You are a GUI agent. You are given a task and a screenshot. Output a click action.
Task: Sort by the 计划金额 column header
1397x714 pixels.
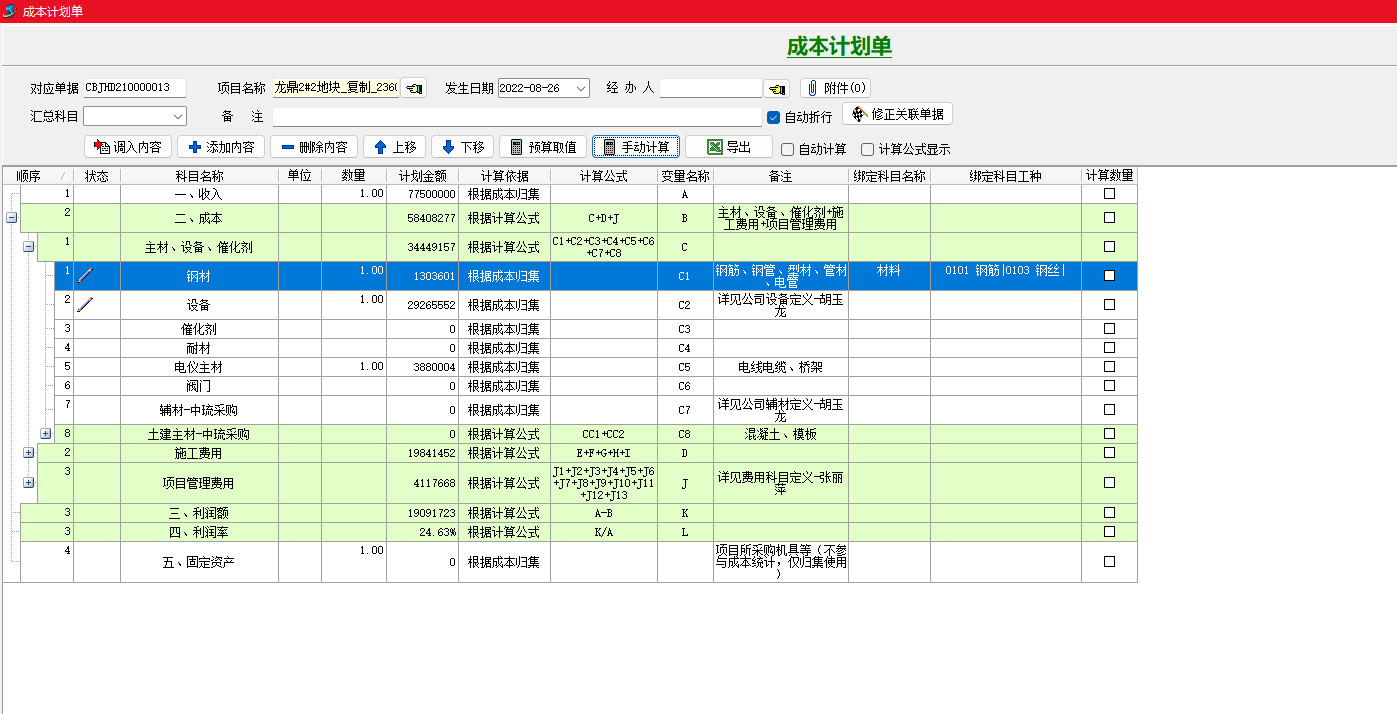pyautogui.click(x=422, y=176)
